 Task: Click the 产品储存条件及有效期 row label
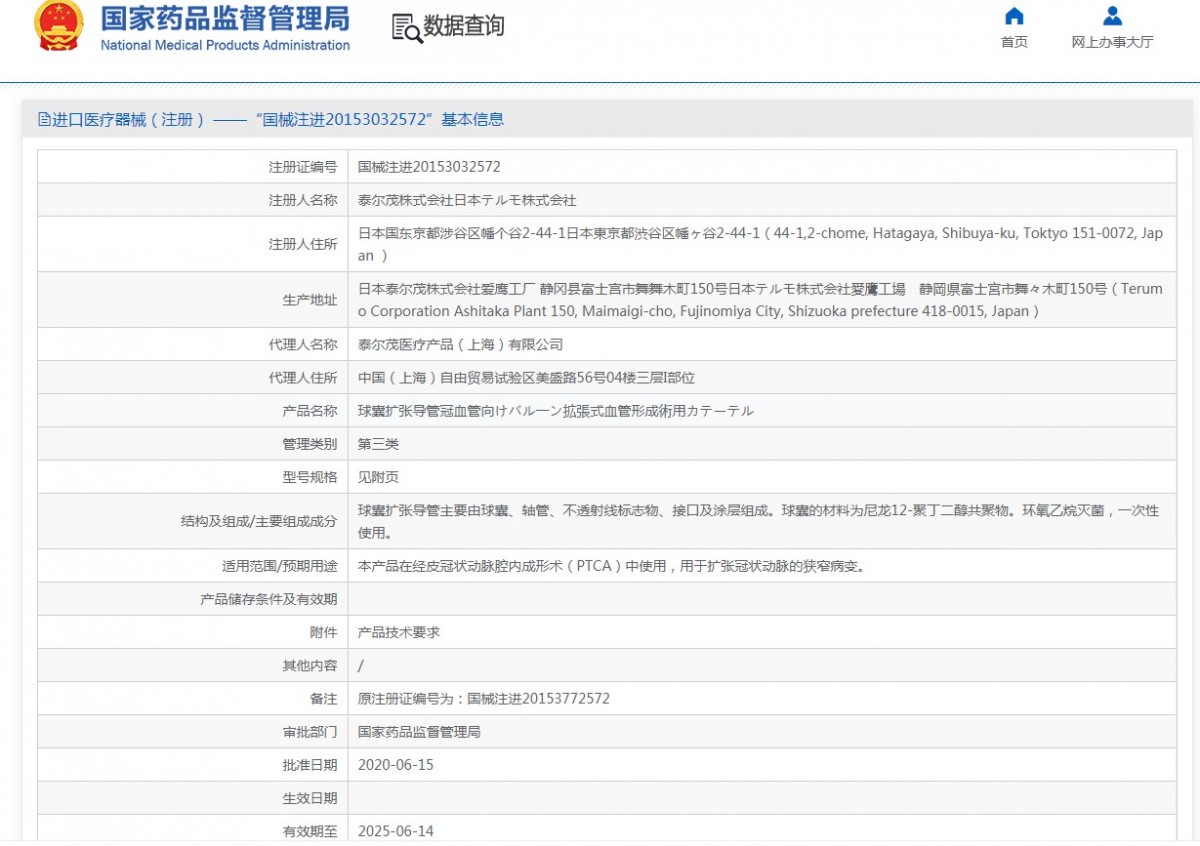click(x=269, y=599)
